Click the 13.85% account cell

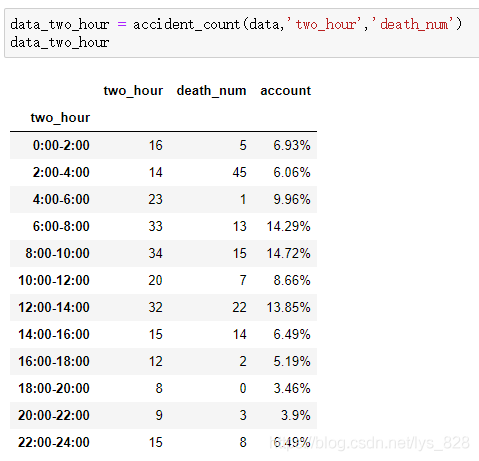coord(288,307)
